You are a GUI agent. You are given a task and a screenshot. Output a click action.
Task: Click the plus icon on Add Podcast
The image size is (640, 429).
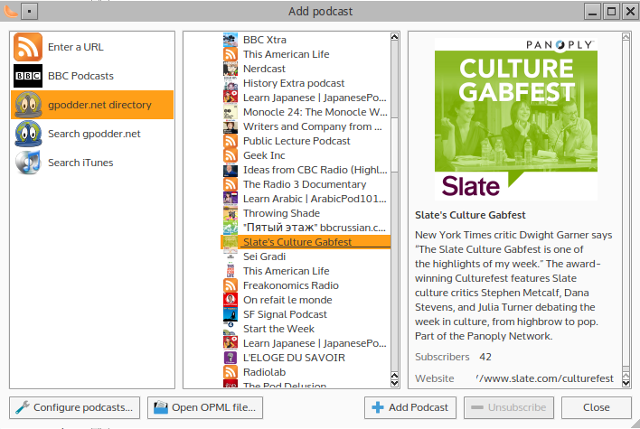(378, 407)
